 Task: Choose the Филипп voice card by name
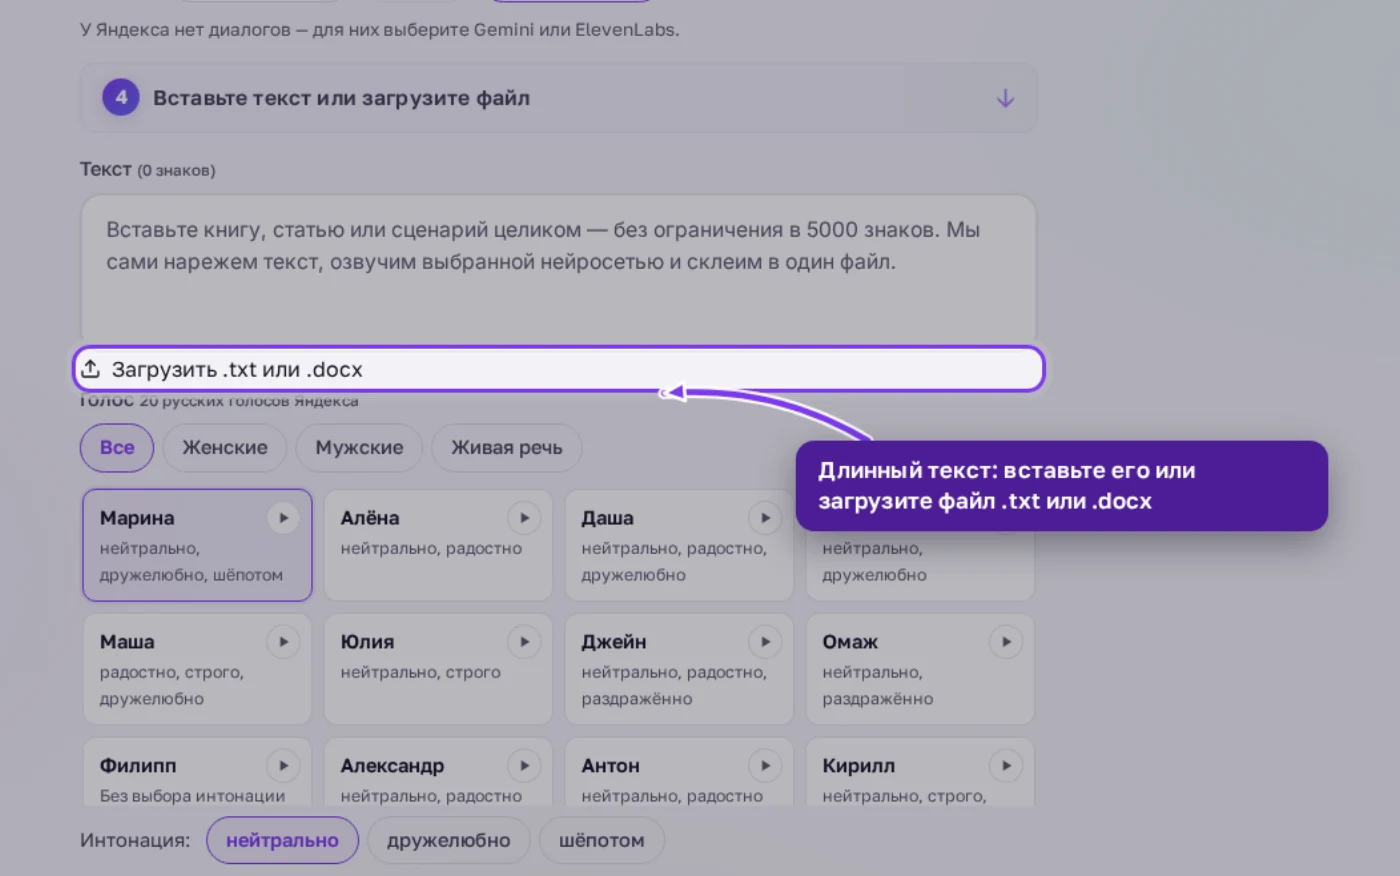[x=138, y=766]
